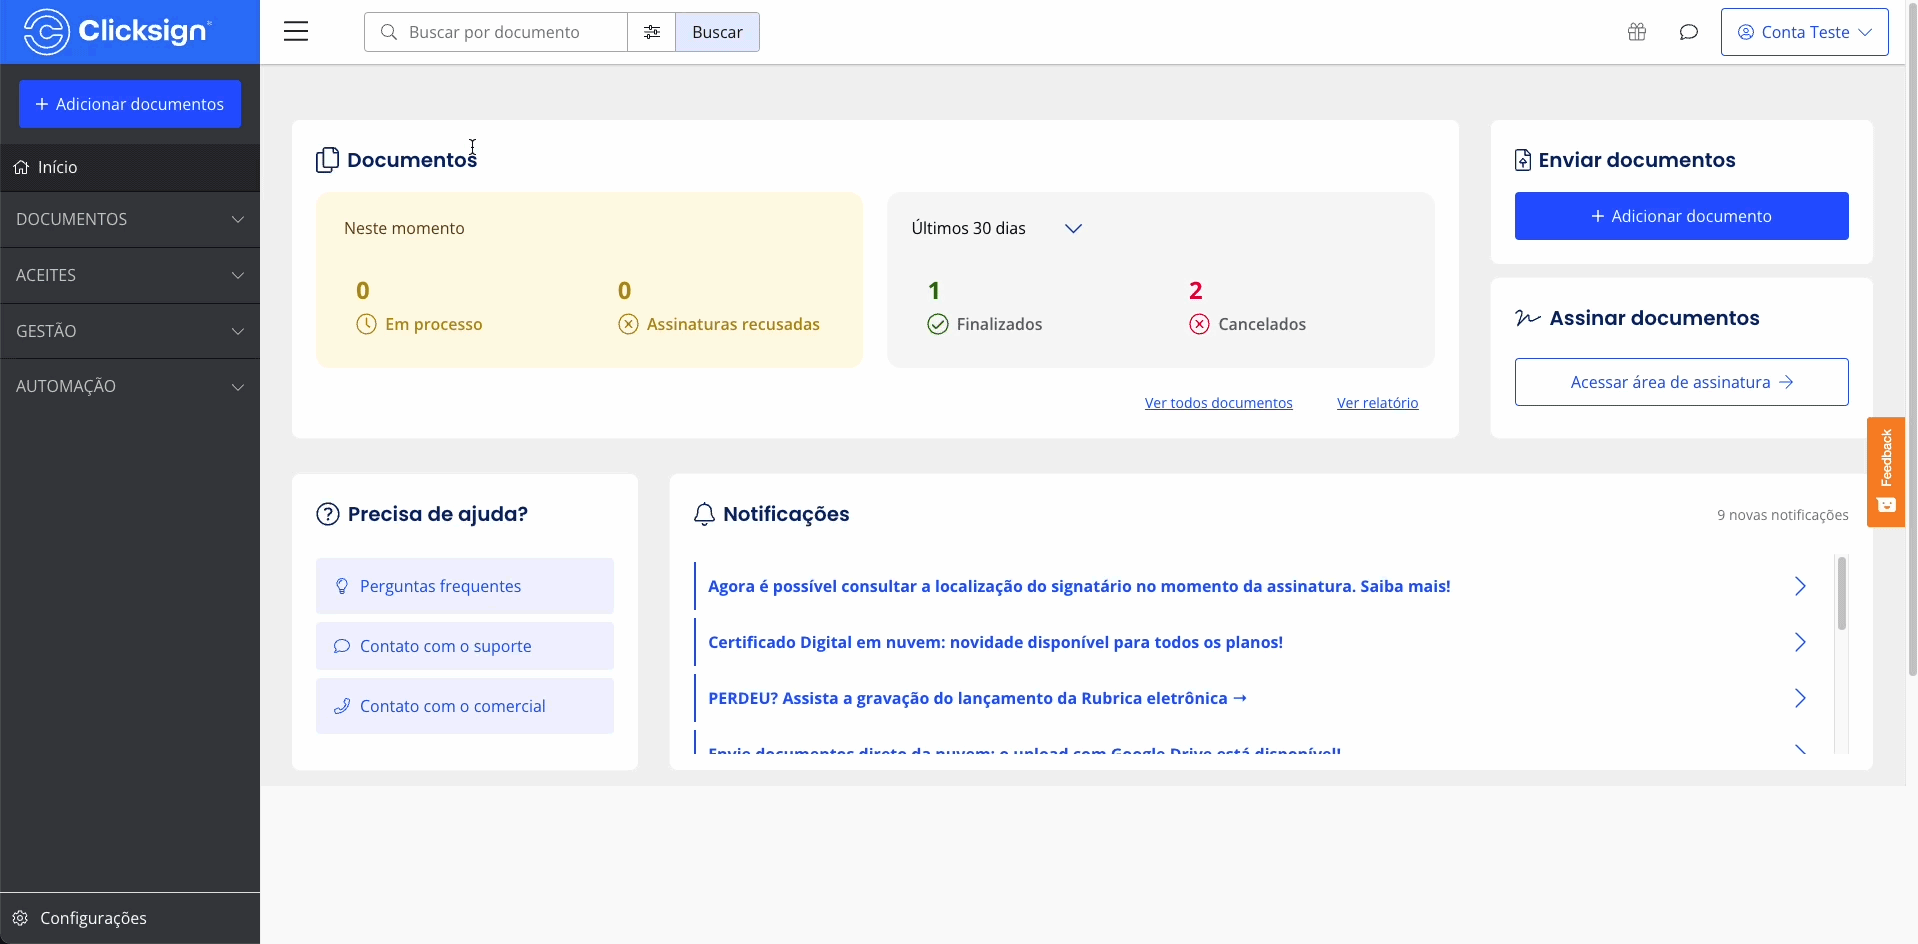Follow the Ver relatório link
The image size is (1918, 944).
coord(1377,403)
